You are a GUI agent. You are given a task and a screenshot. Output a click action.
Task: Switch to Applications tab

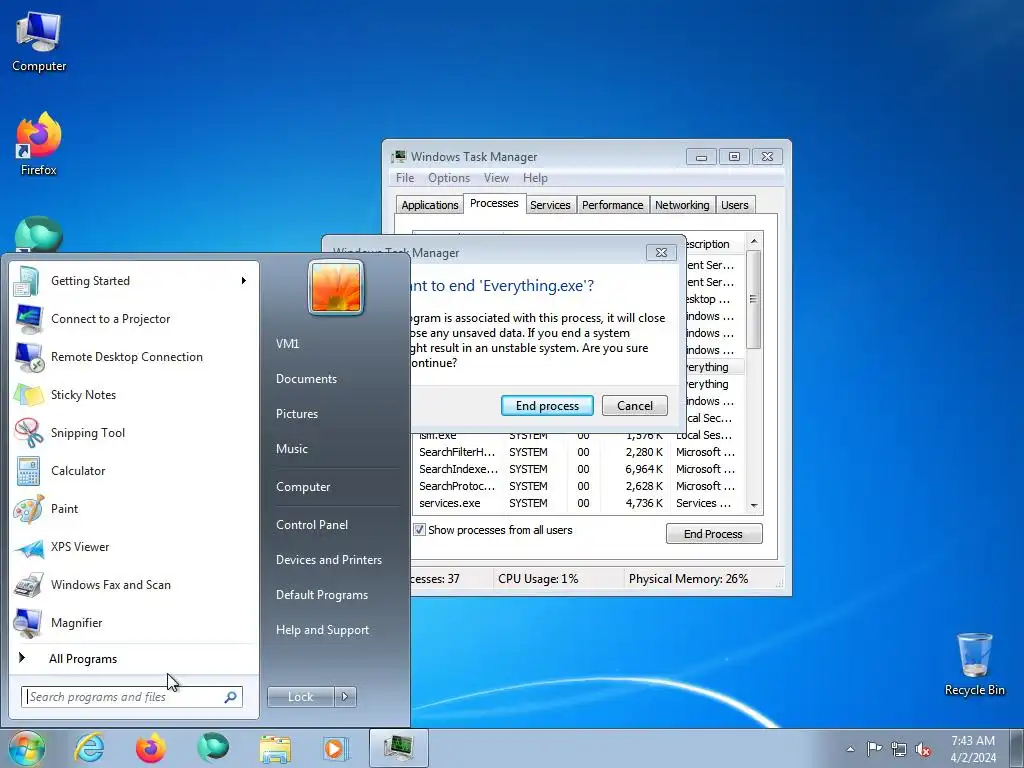pyautogui.click(x=430, y=205)
